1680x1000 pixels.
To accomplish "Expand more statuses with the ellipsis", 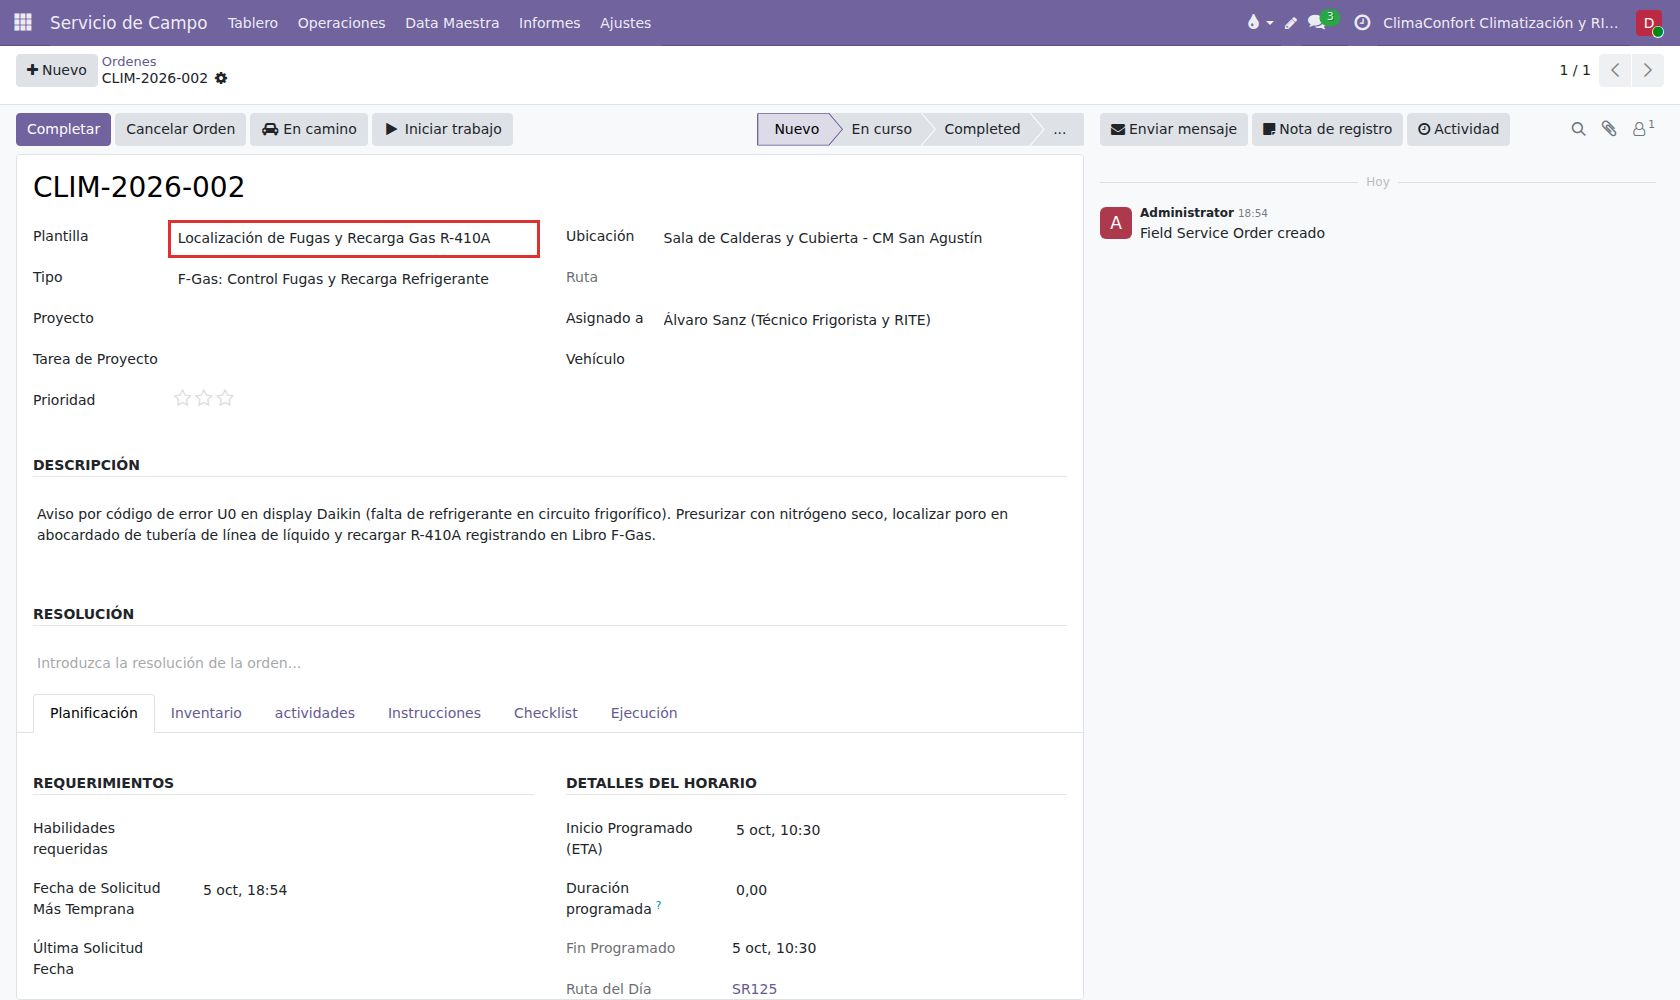I will [1059, 129].
